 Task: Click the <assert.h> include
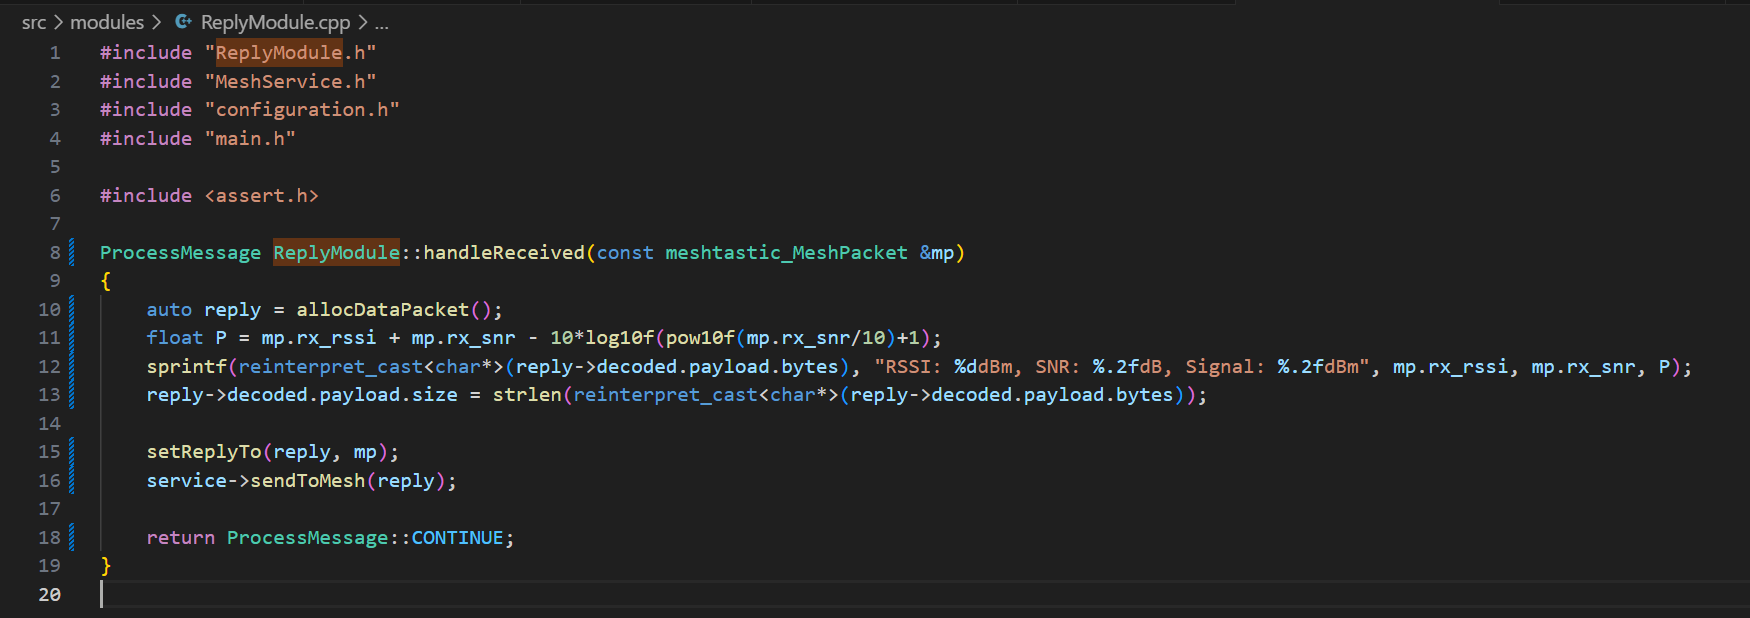click(x=261, y=196)
